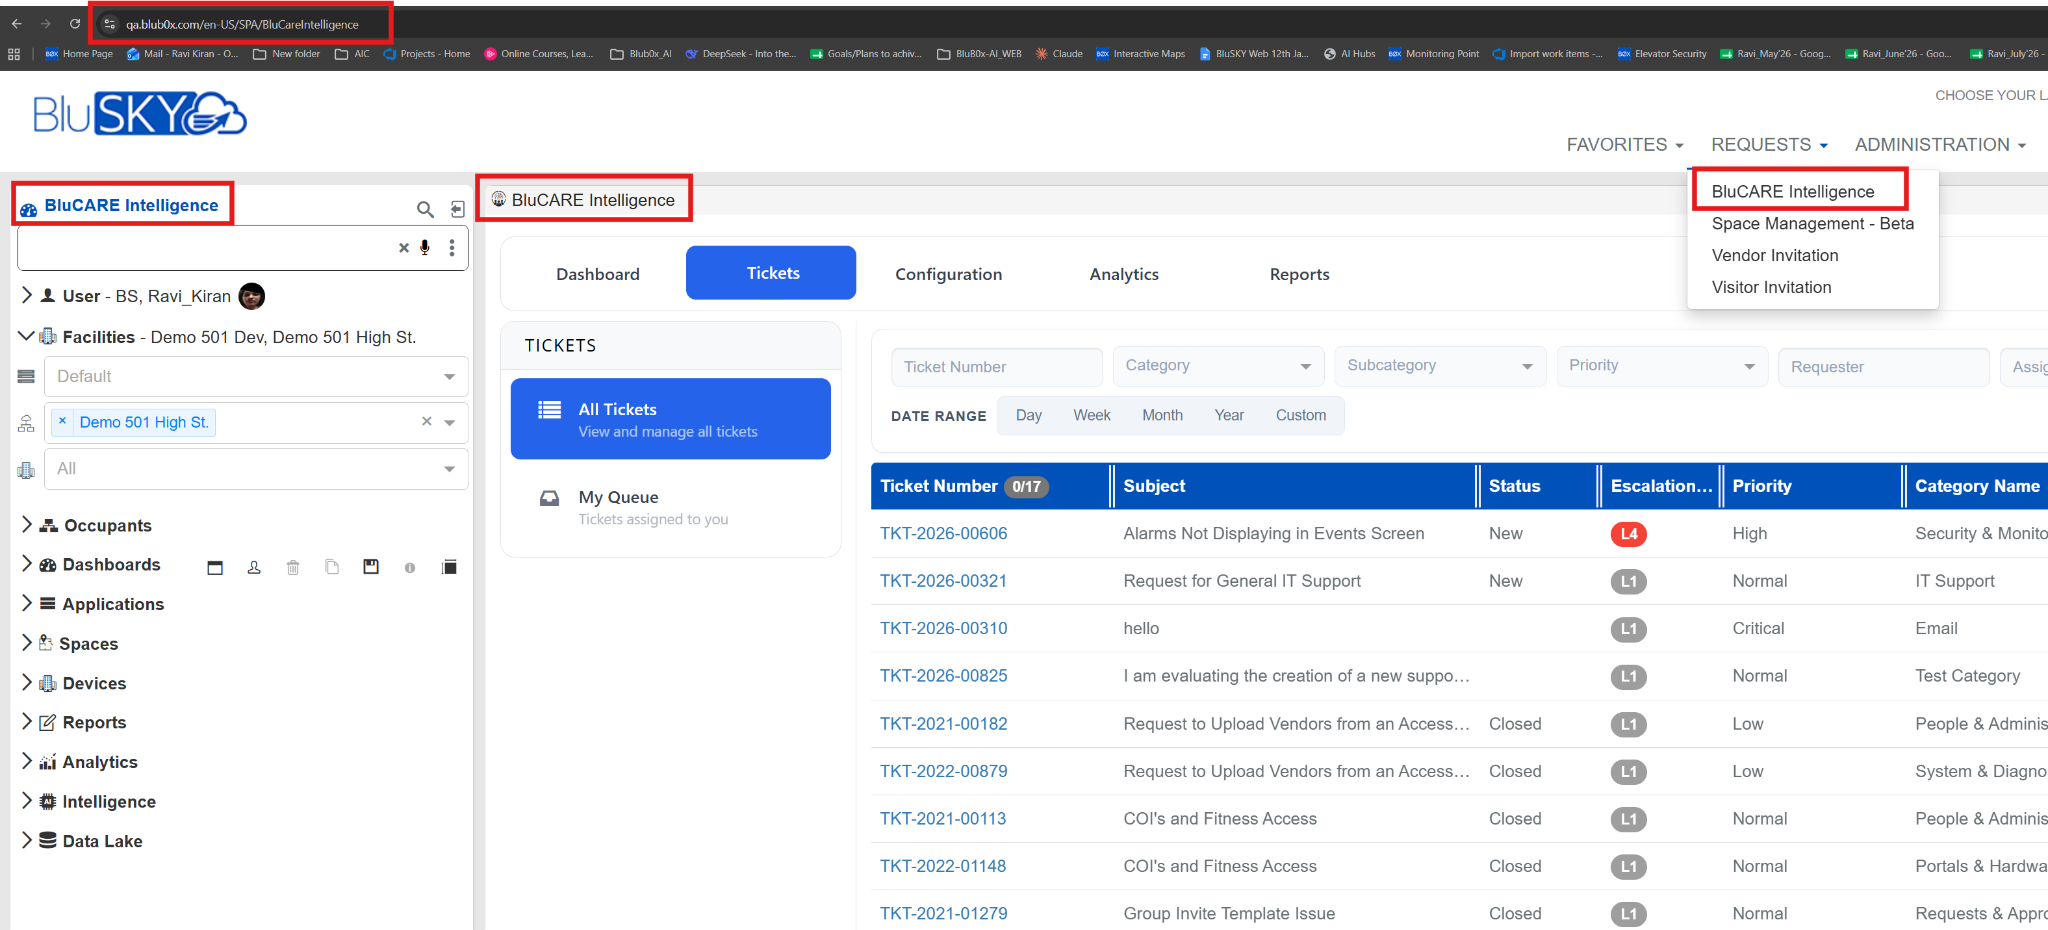Open the Category filter dropdown
Viewport: 2048px width, 930px height.
tap(1218, 366)
